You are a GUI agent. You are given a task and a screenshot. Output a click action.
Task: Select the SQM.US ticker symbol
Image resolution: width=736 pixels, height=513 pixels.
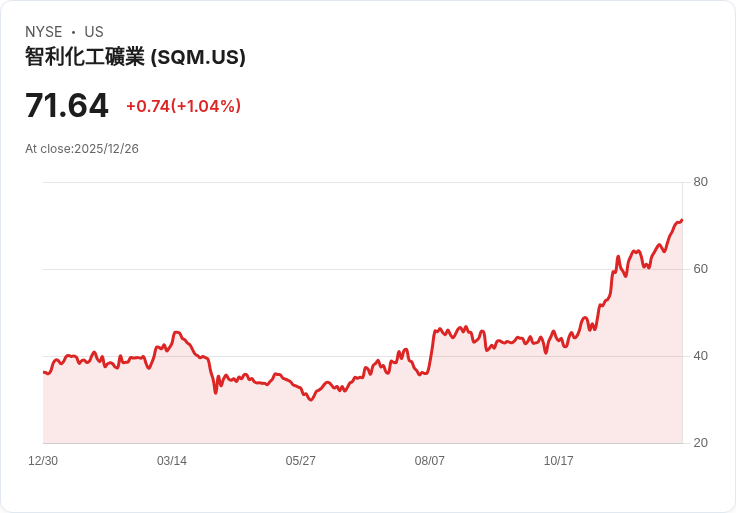point(198,57)
